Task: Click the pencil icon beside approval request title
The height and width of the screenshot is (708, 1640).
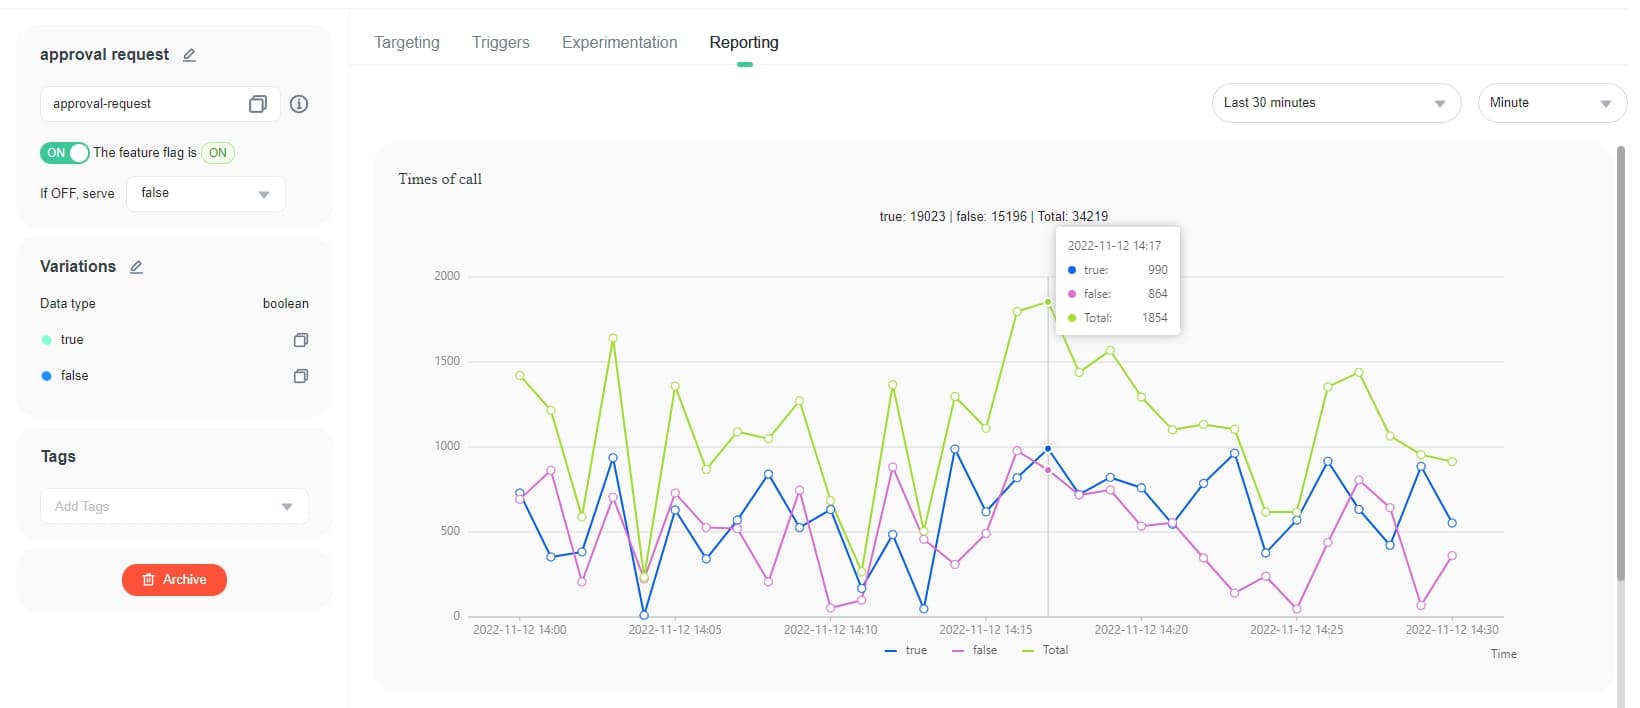Action: (x=189, y=55)
